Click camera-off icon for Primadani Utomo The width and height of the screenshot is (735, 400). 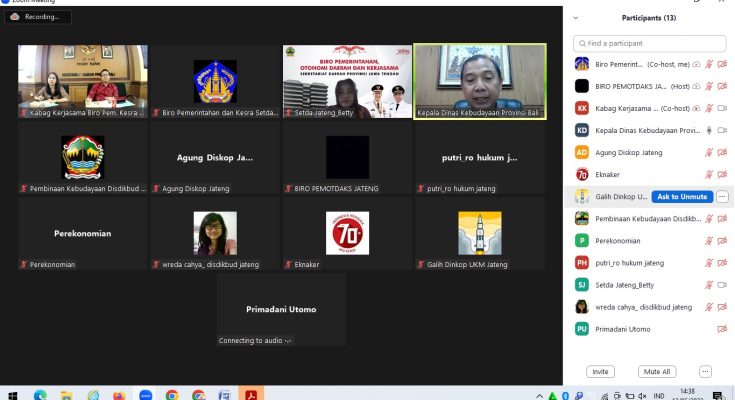coord(722,329)
